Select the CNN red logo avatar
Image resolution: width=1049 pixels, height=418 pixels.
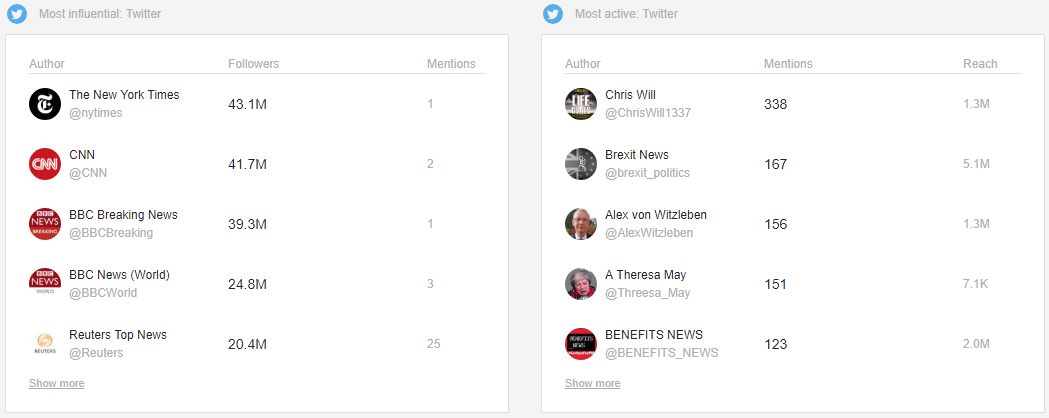point(45,164)
